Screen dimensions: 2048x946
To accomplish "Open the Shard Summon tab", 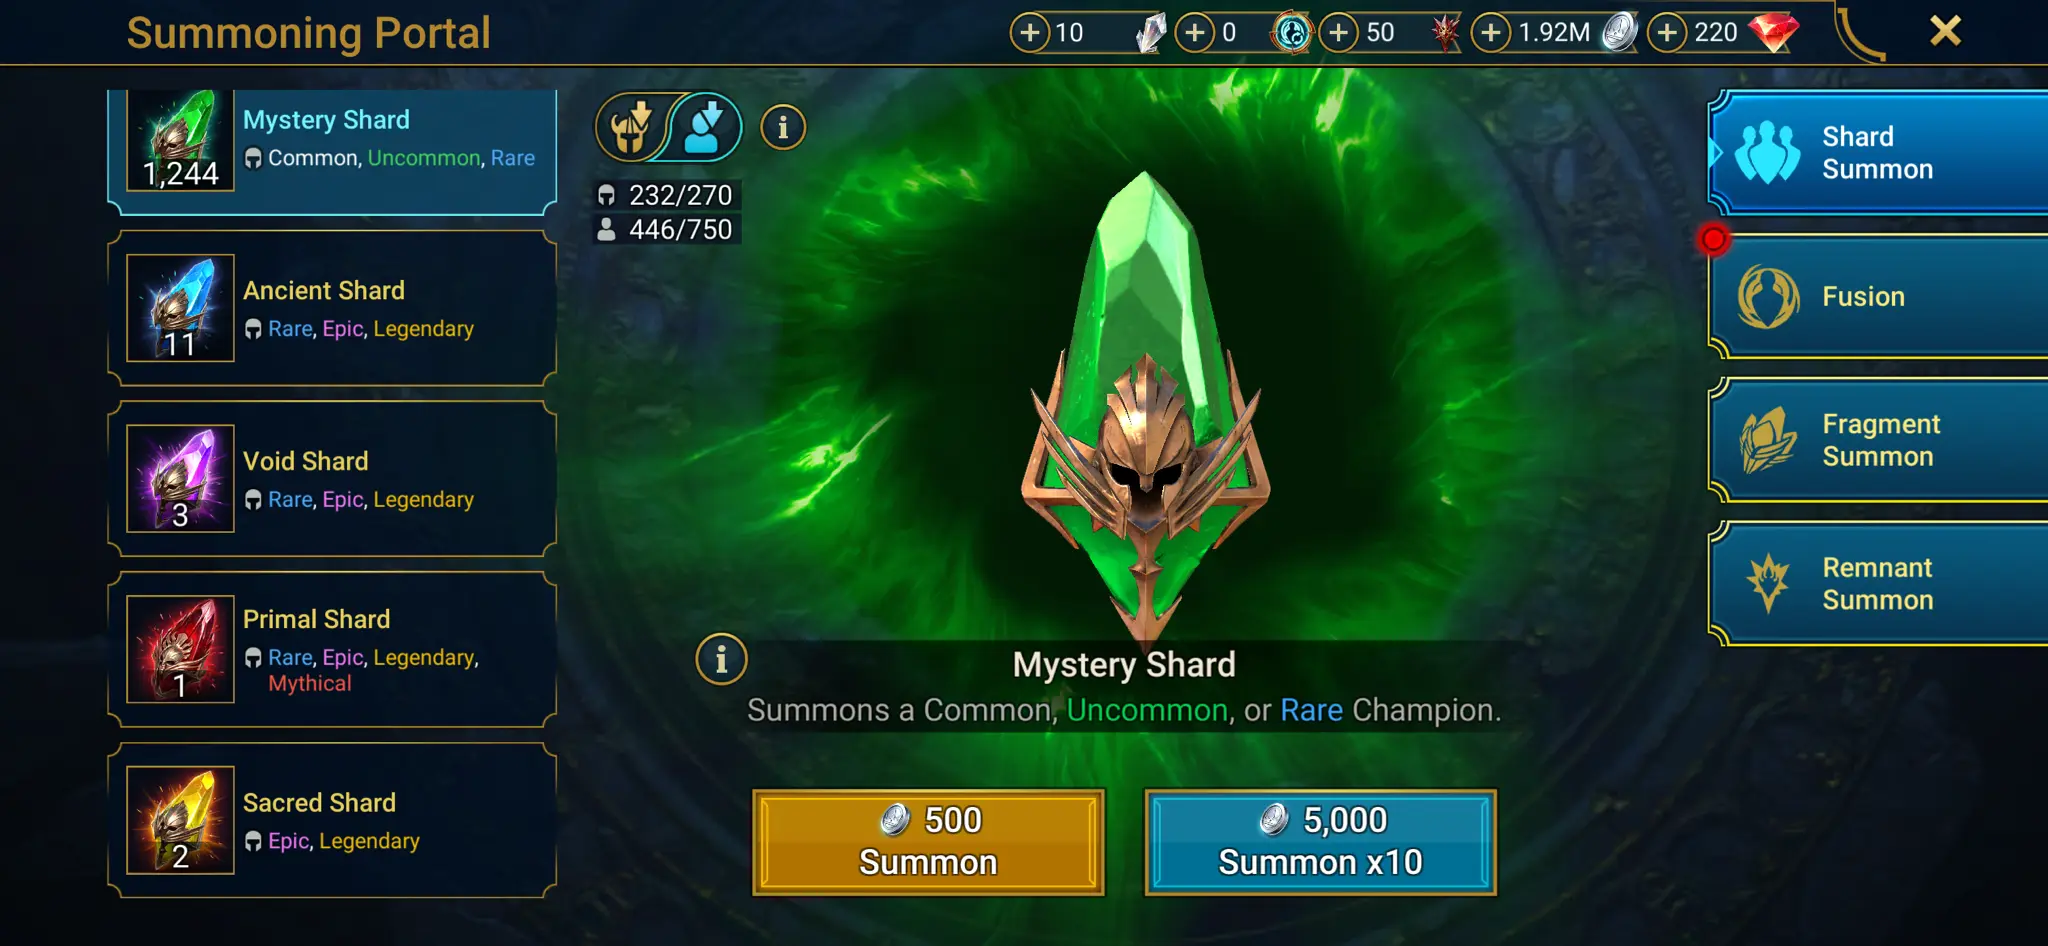I will tap(1878, 153).
